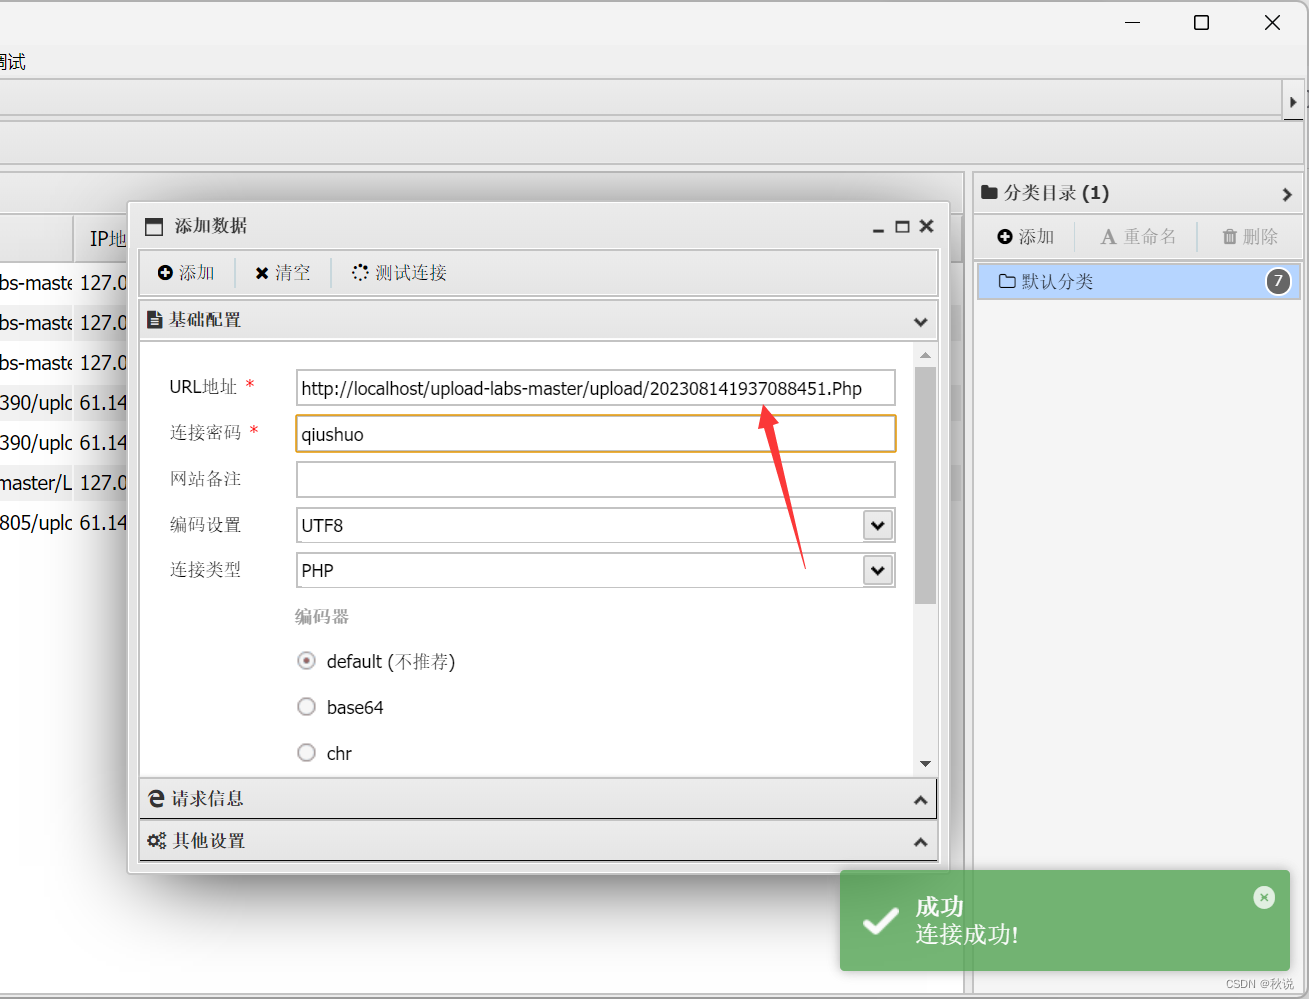Close the 添加数据 dialog

(x=927, y=226)
